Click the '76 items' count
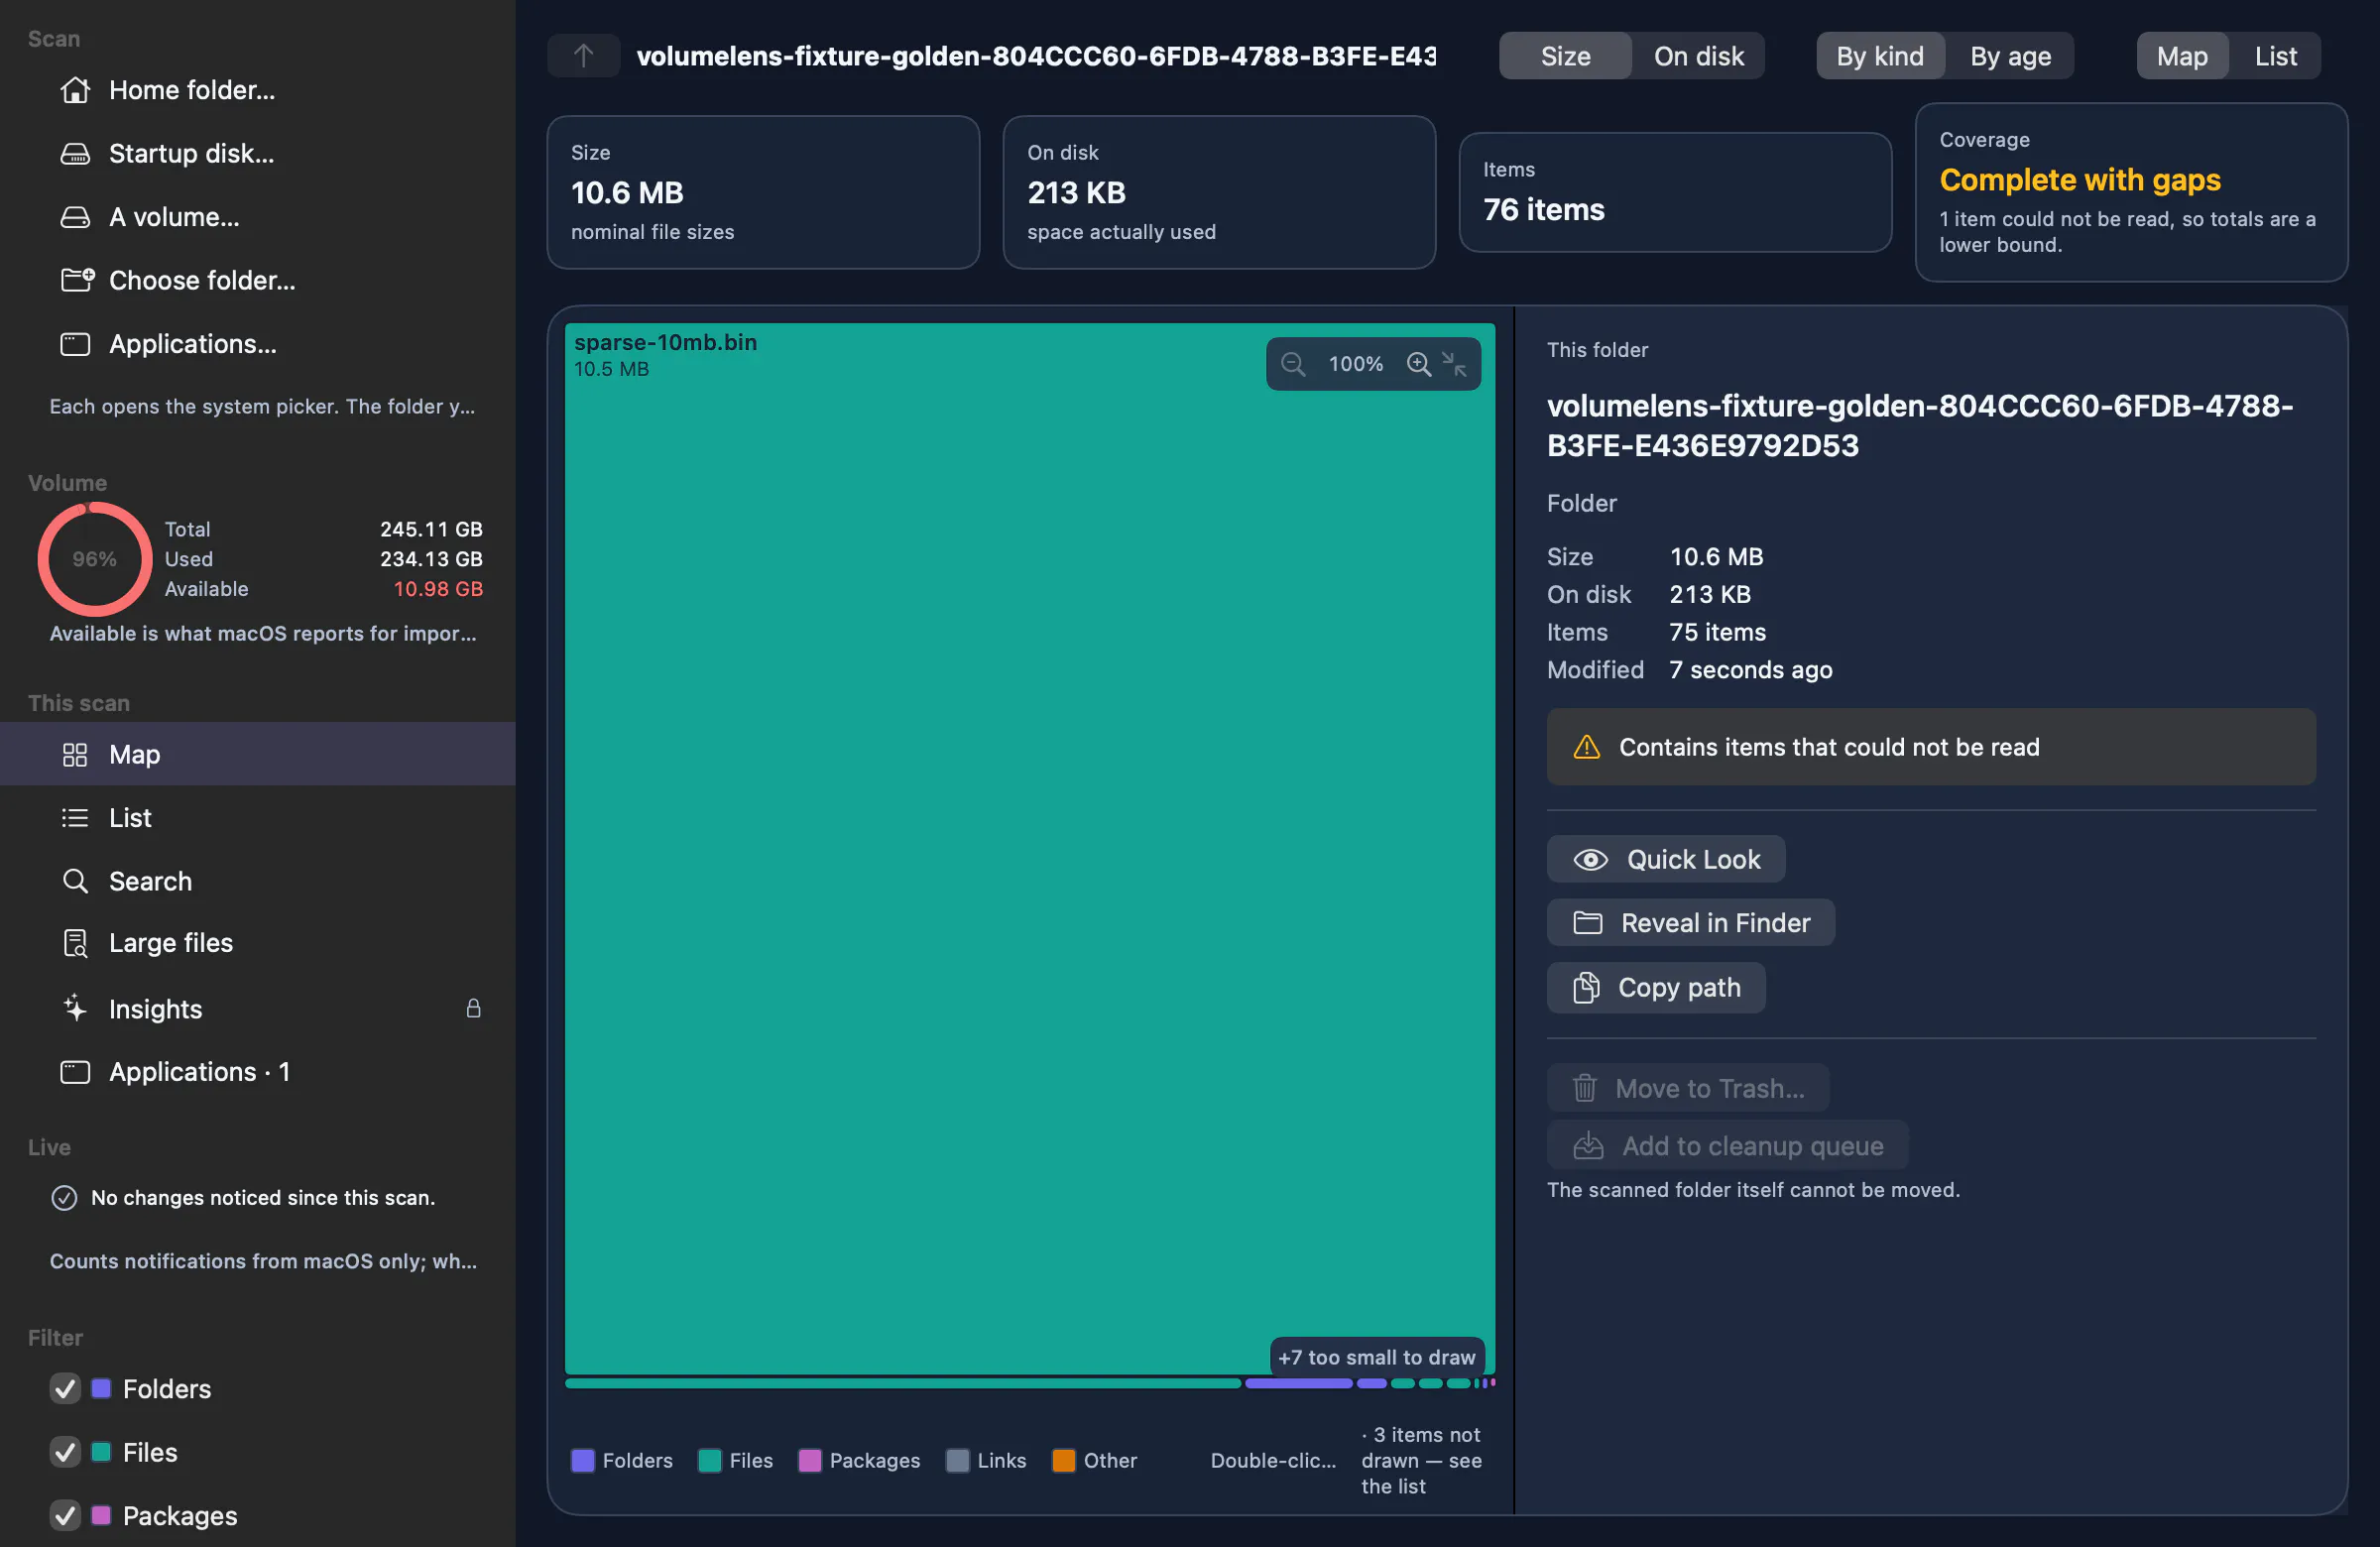2380x1547 pixels. point(1543,209)
